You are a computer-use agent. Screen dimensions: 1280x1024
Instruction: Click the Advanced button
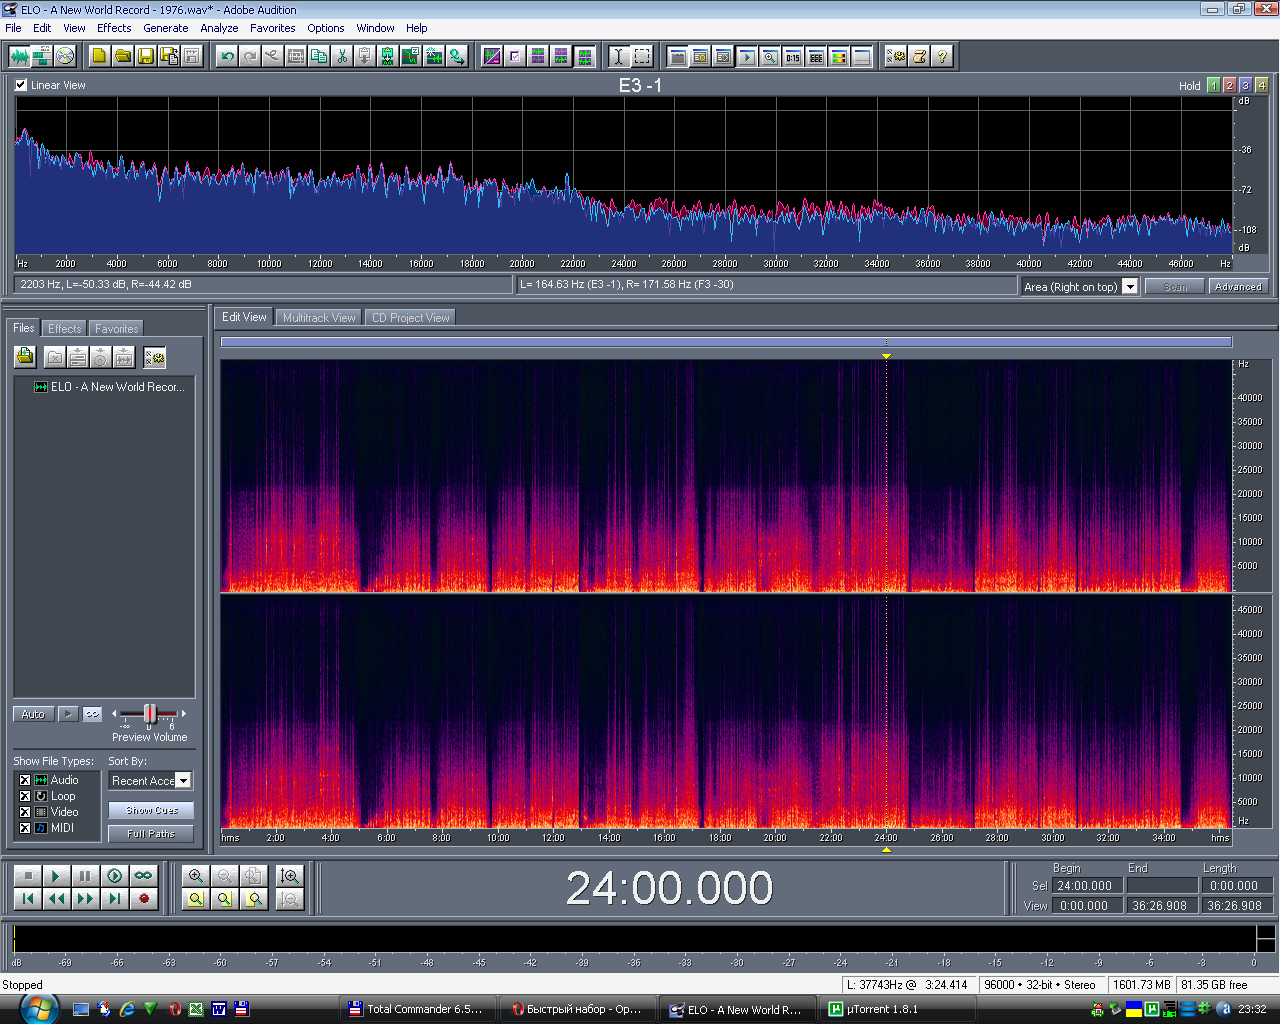tap(1238, 287)
